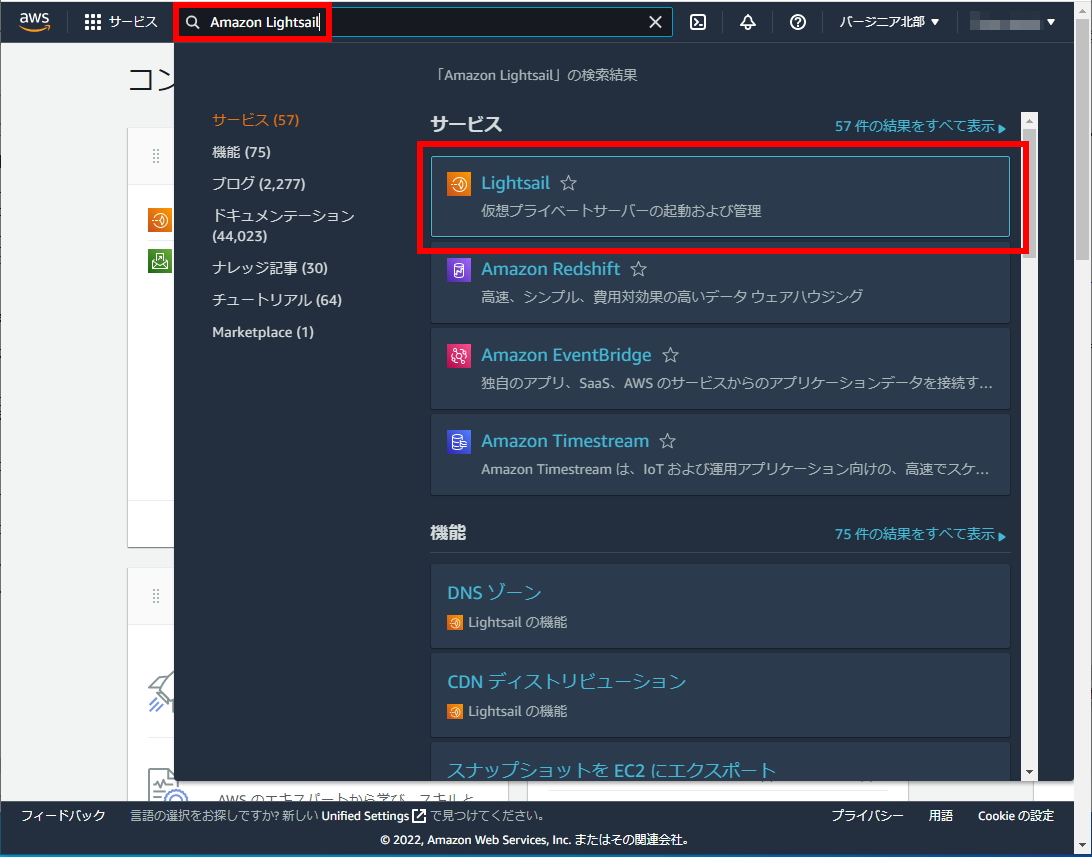The image size is (1092, 857).
Task: Click inside the Amazon Lightsail search field
Action: (425, 22)
